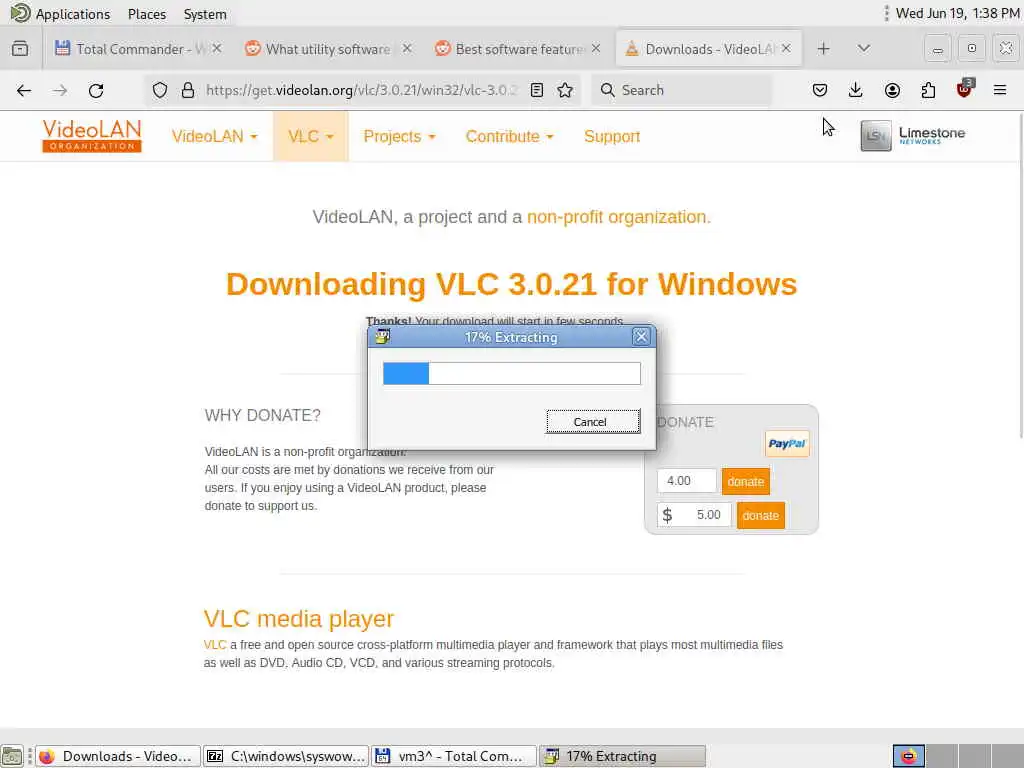Screen dimensions: 1024x768
Task: Click the 4.00 donation amount field
Action: 686,481
